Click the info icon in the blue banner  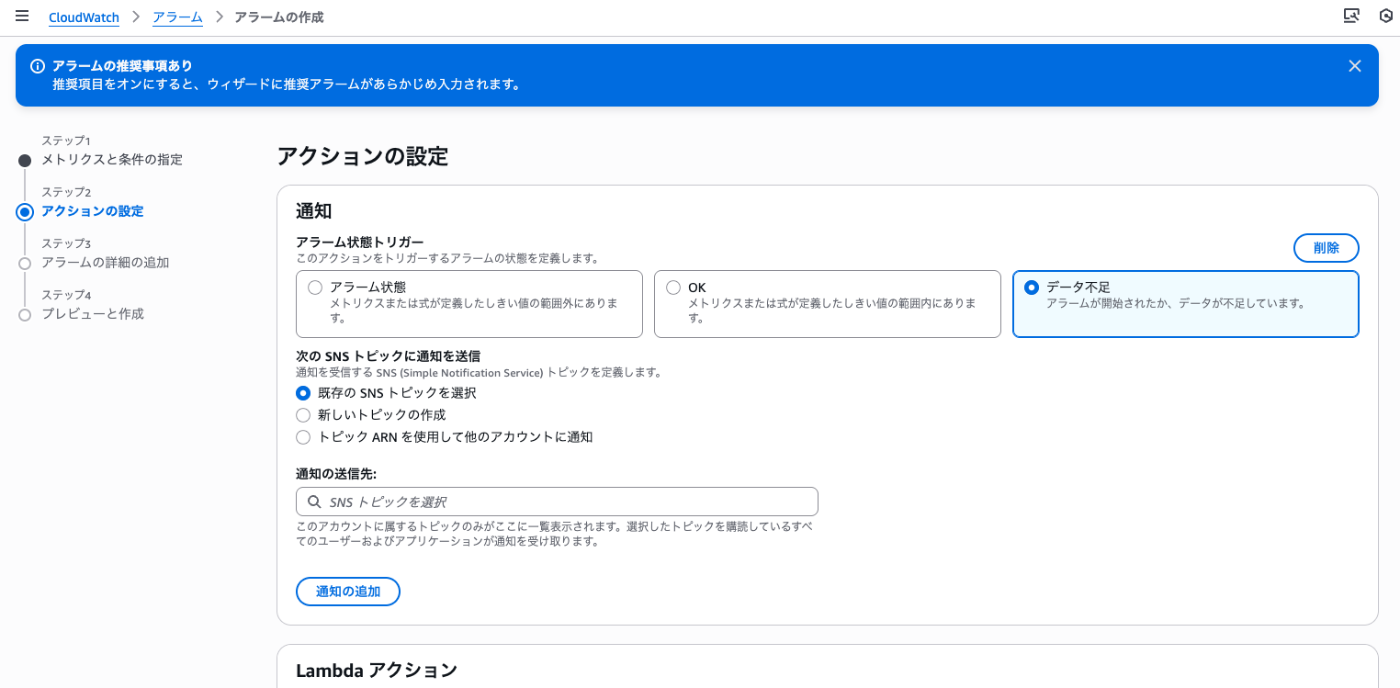coord(37,66)
